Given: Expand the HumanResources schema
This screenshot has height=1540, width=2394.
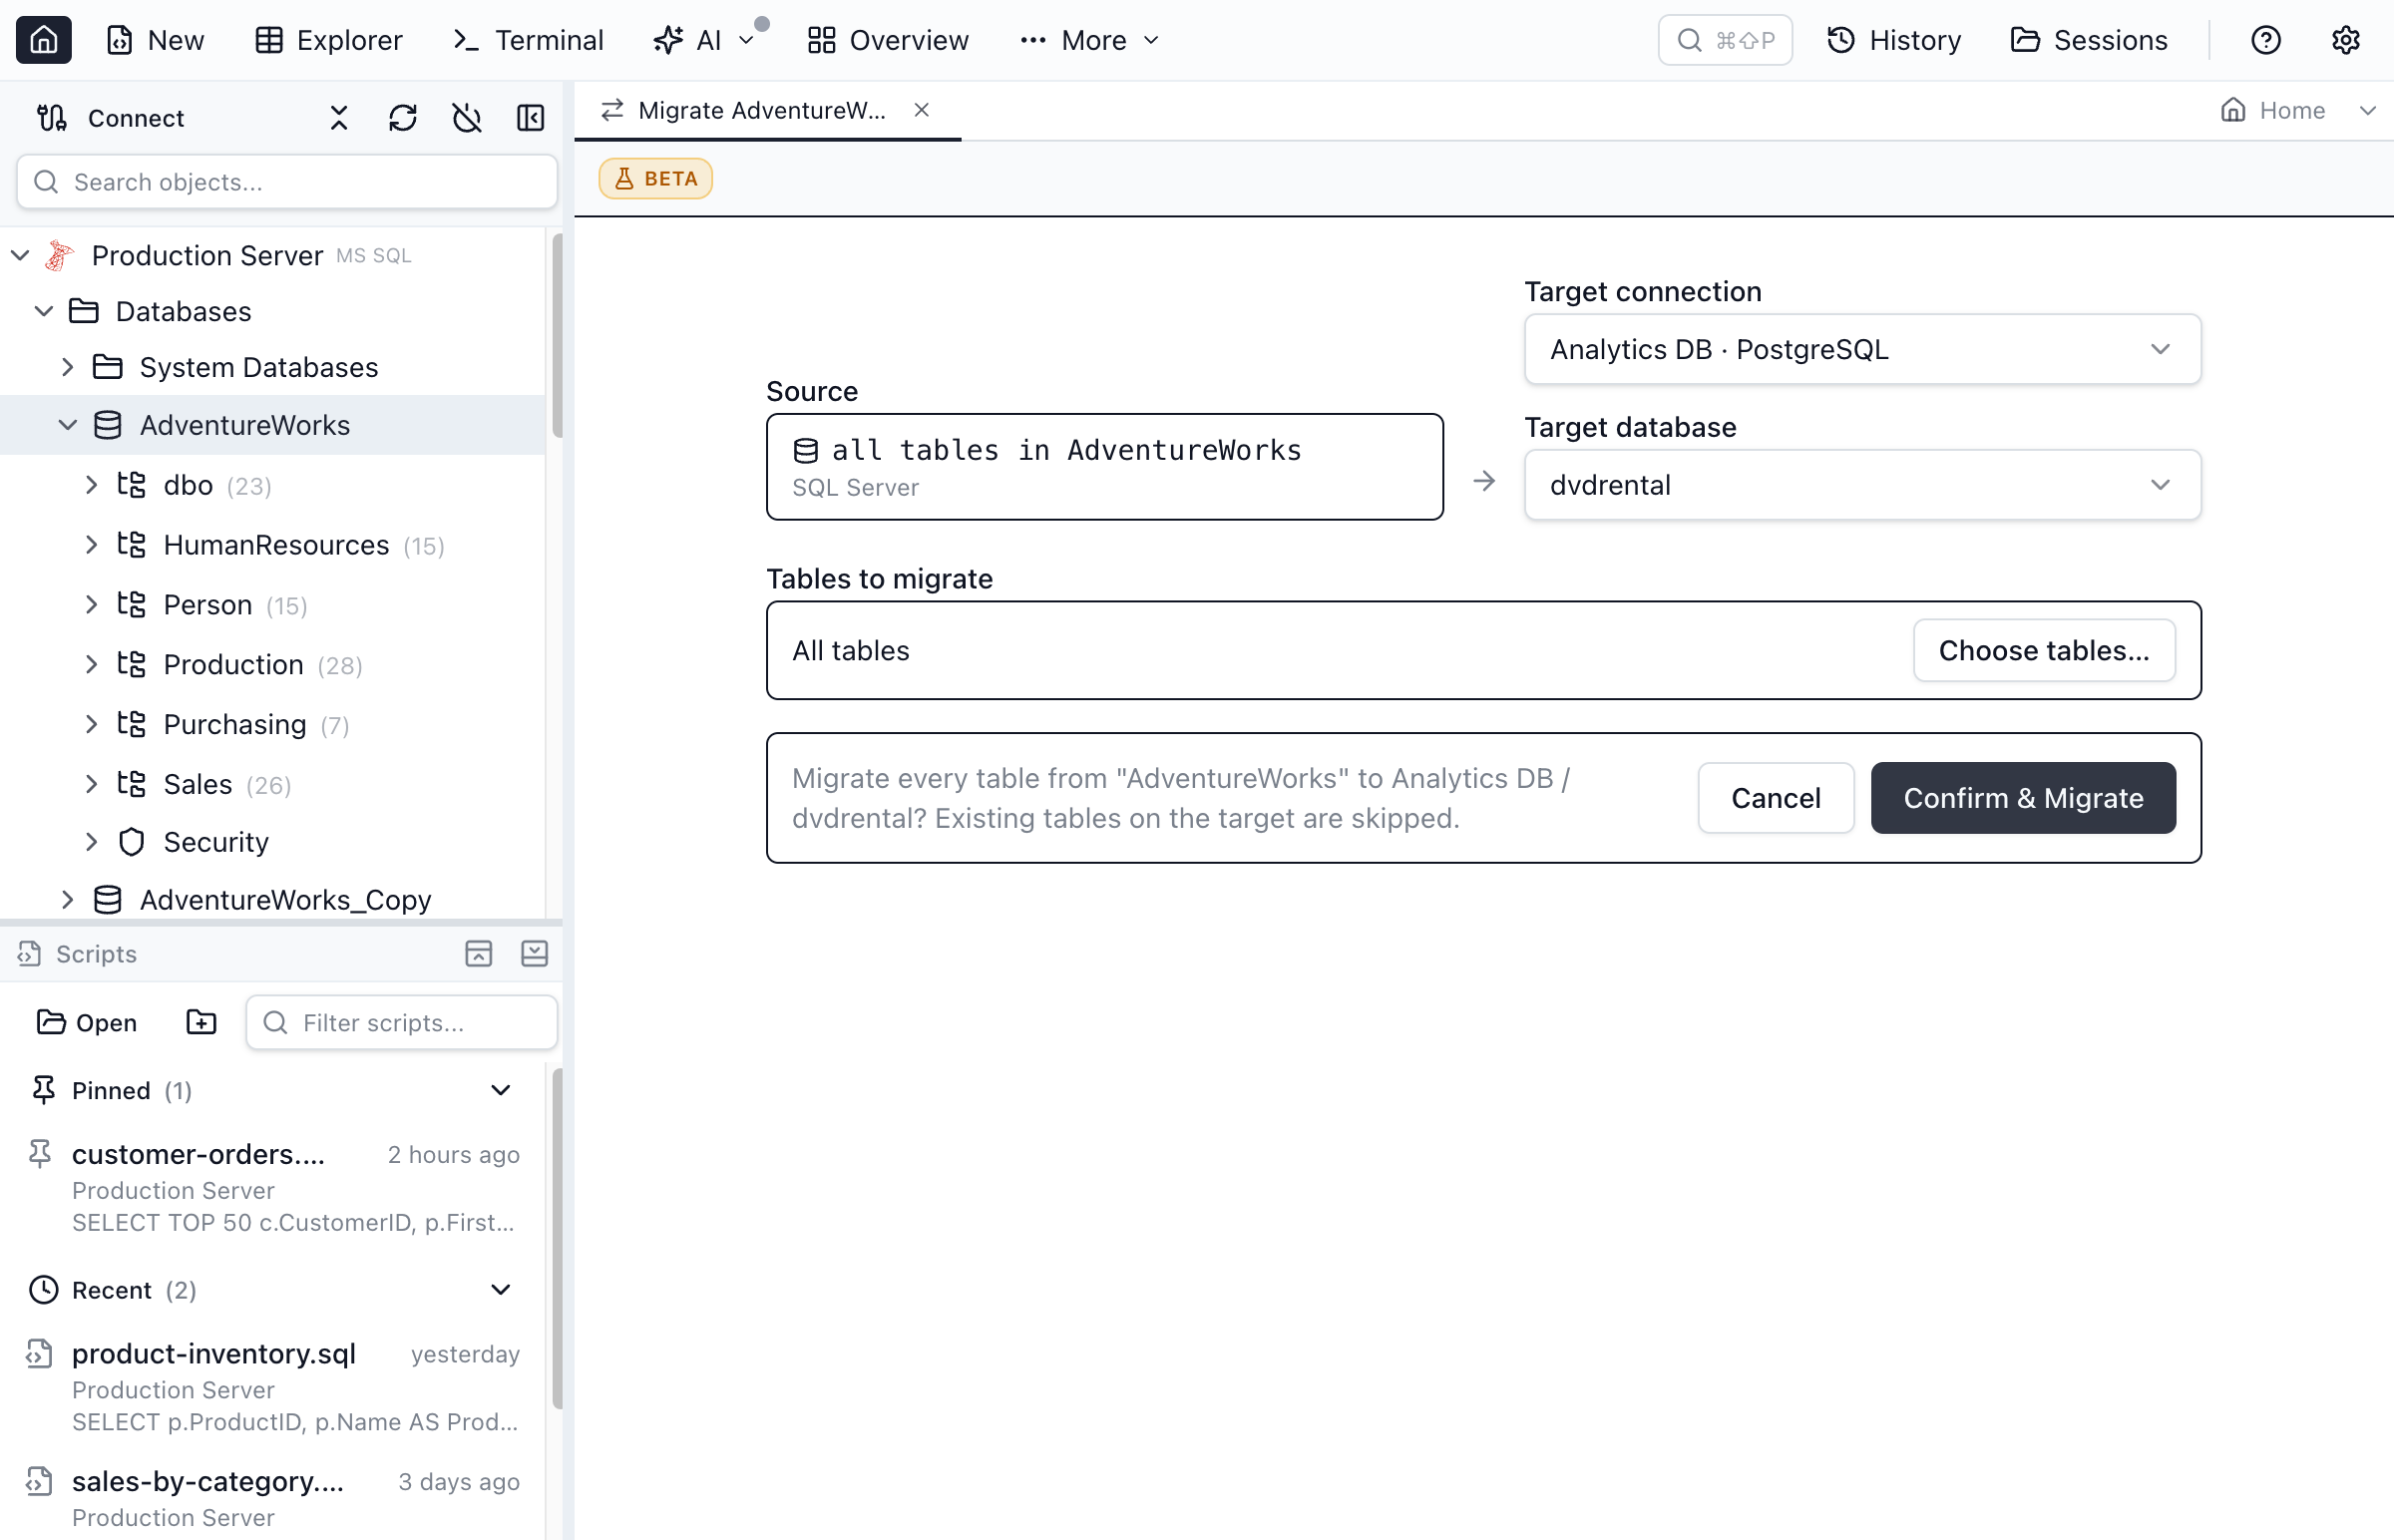Looking at the screenshot, I should click(x=92, y=545).
